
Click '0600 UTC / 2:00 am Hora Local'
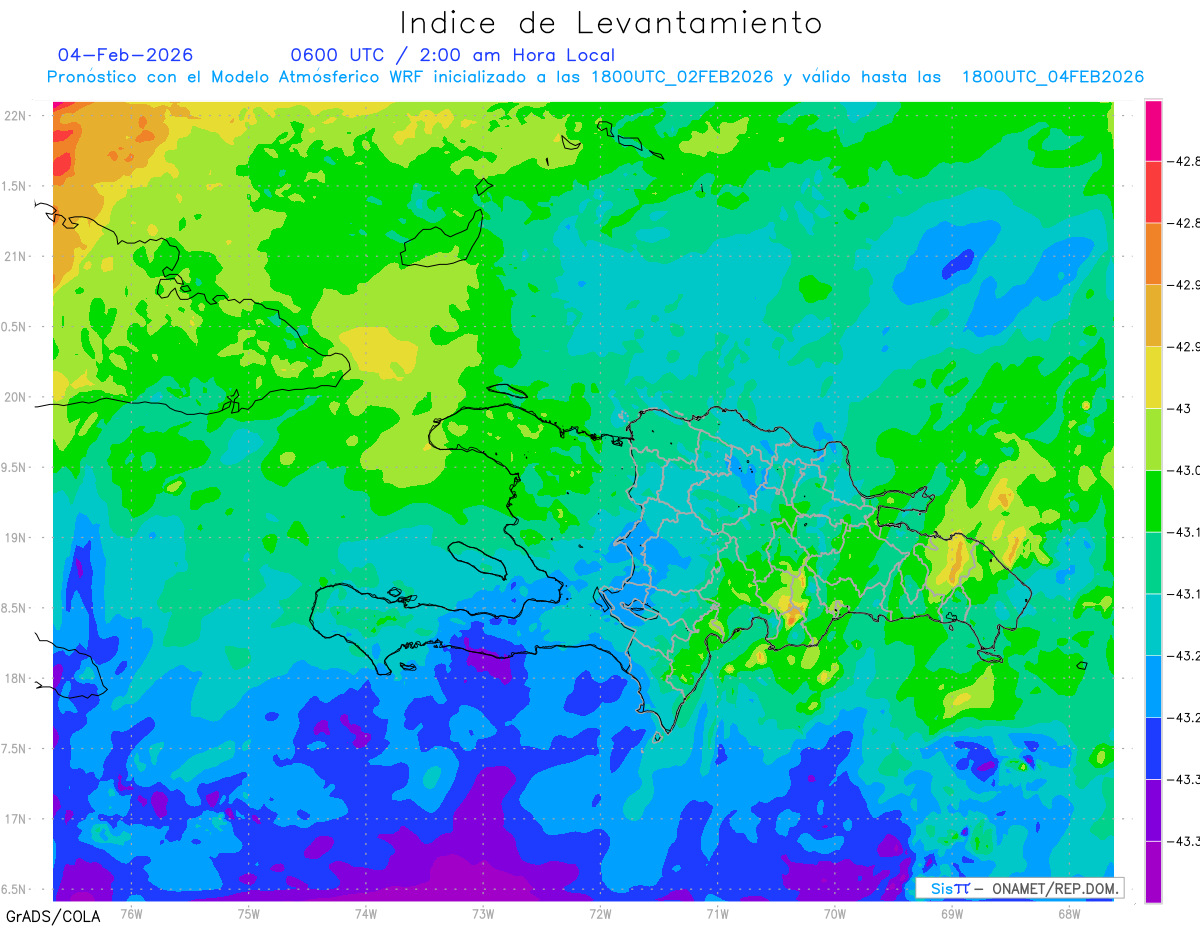pos(453,55)
